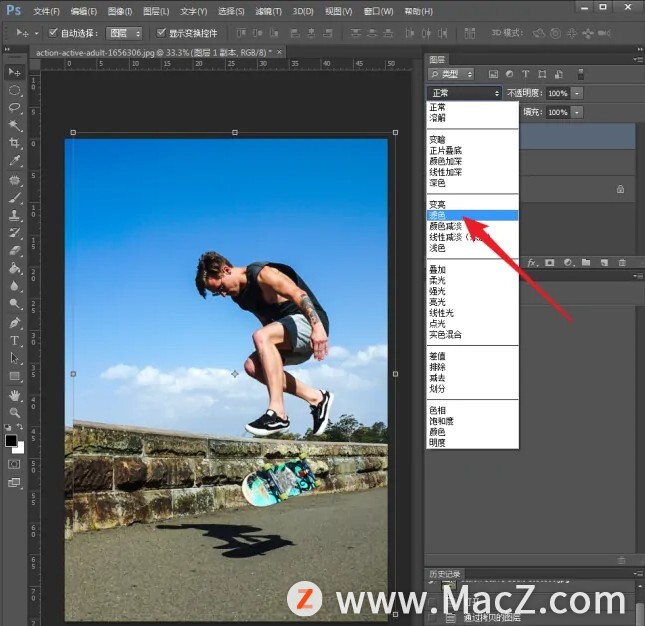Click the delete layer trash icon

pos(621,263)
